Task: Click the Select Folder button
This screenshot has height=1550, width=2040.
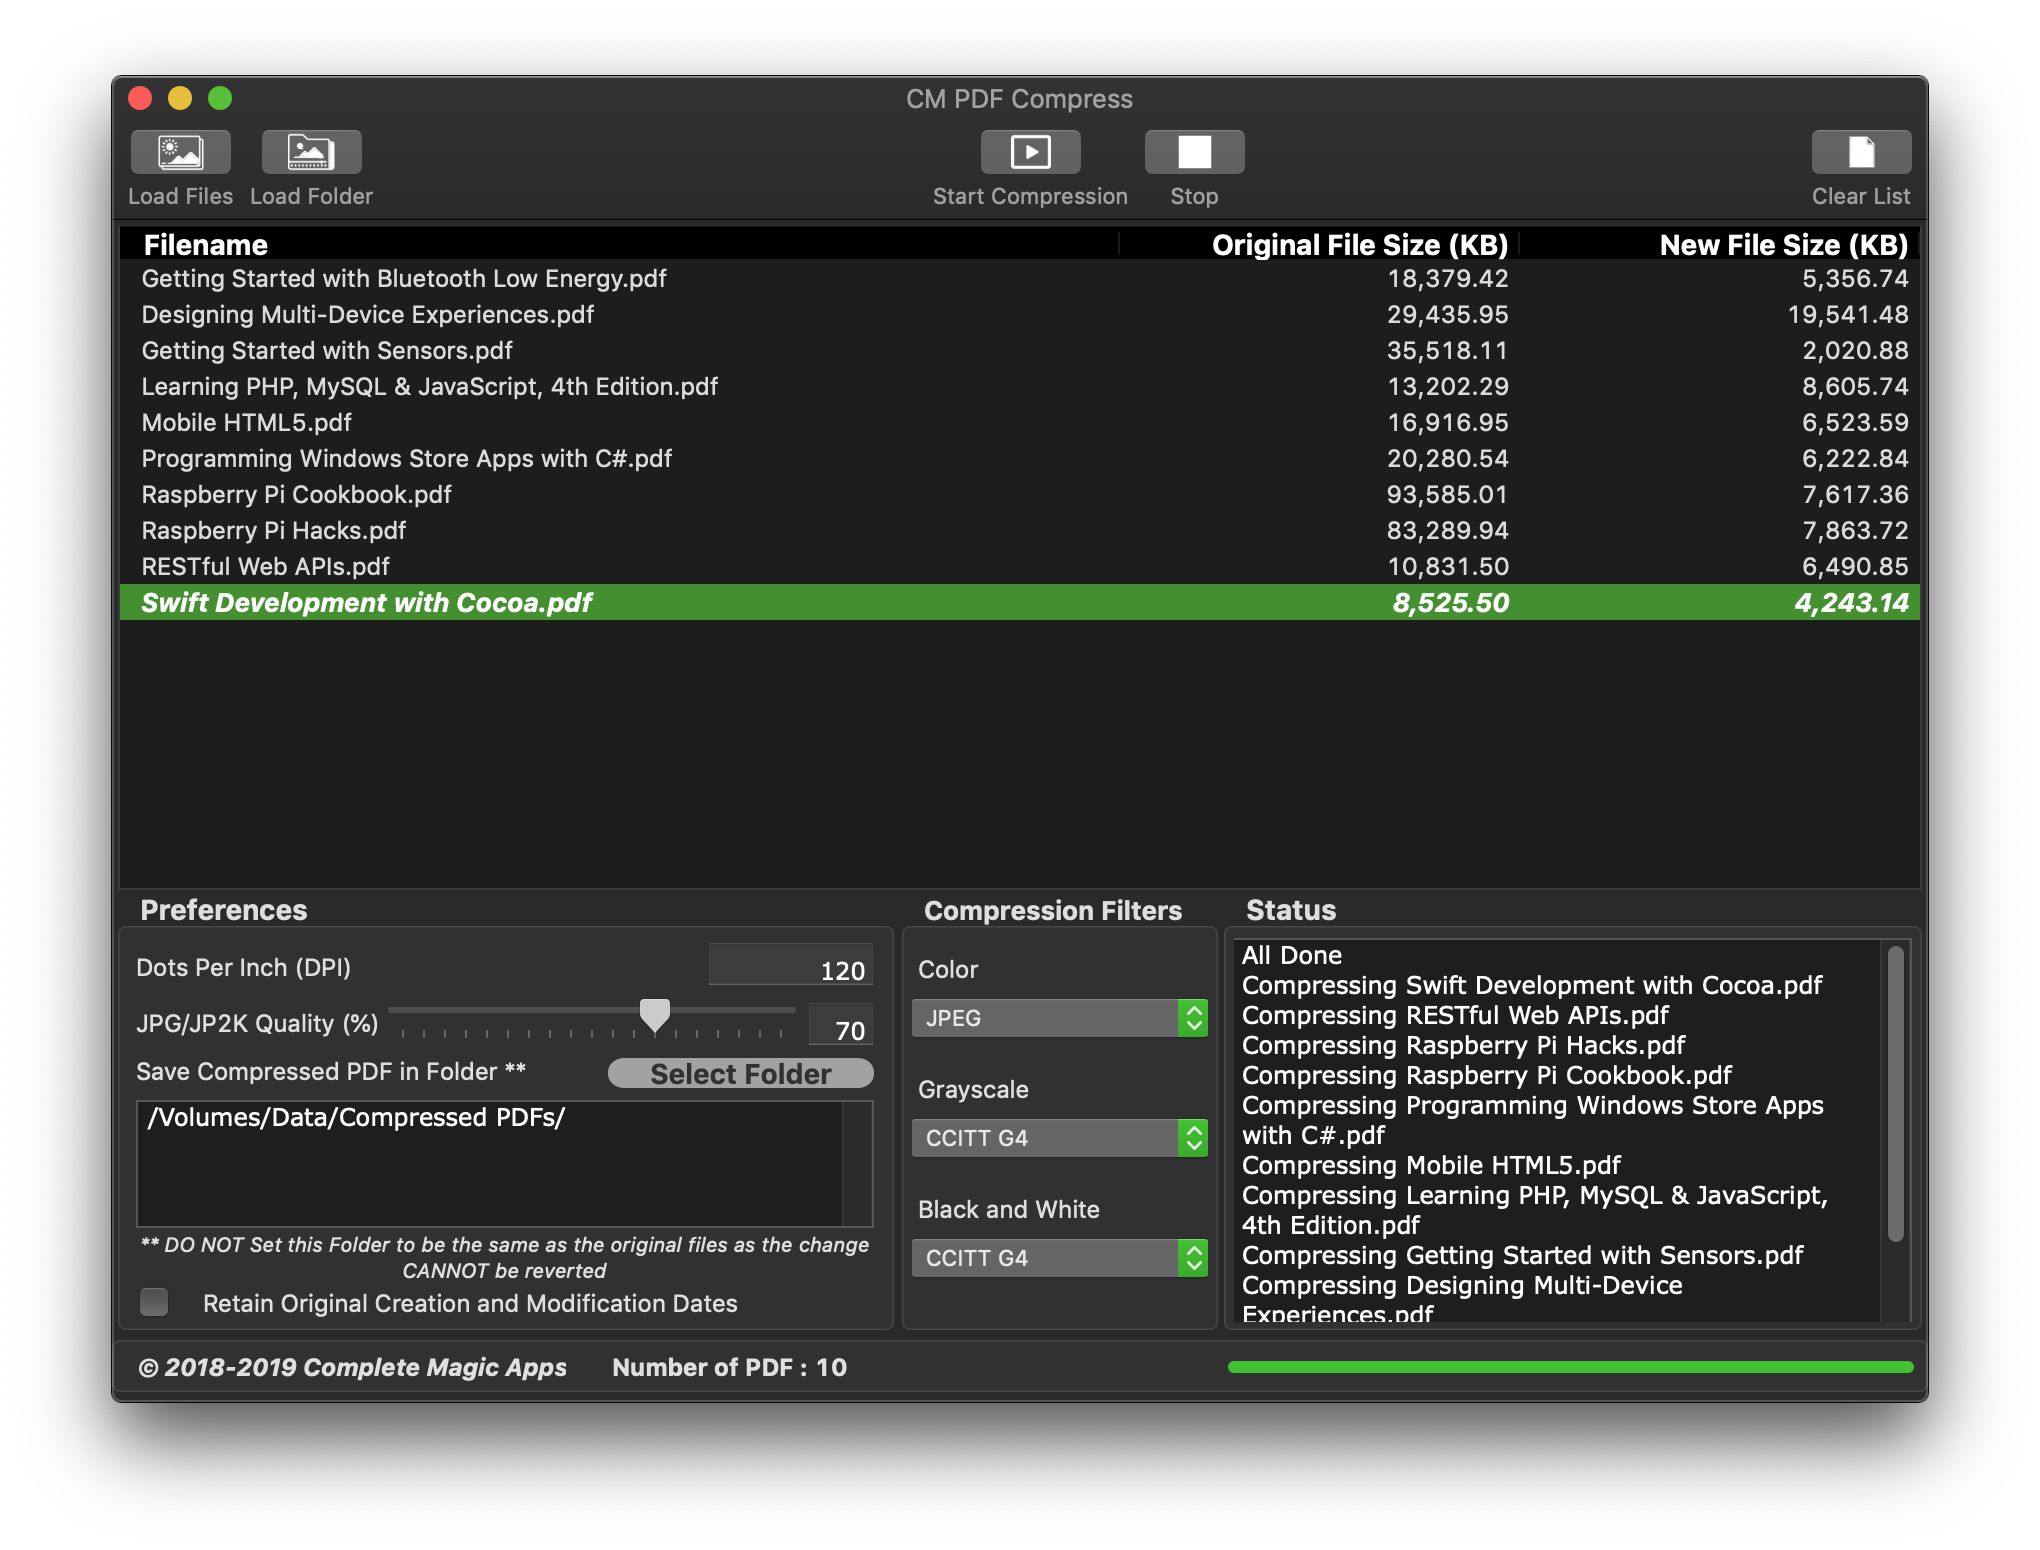Action: 740,1074
